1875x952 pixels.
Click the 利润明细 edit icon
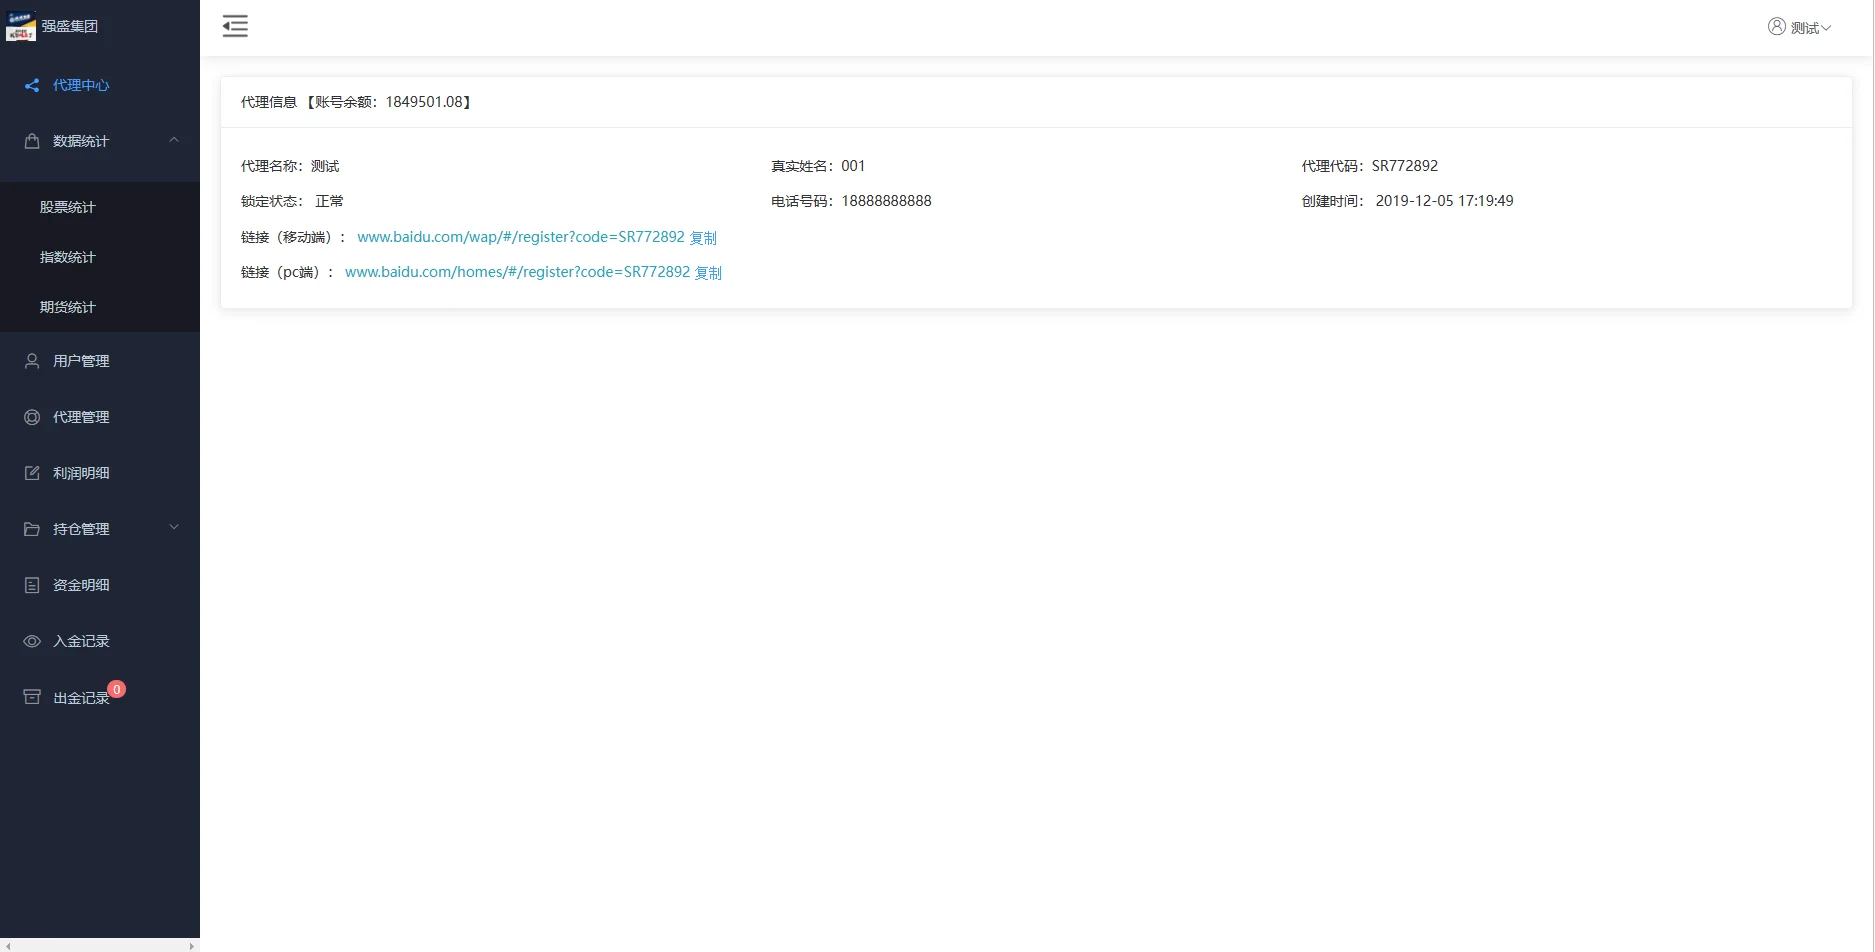coord(32,473)
